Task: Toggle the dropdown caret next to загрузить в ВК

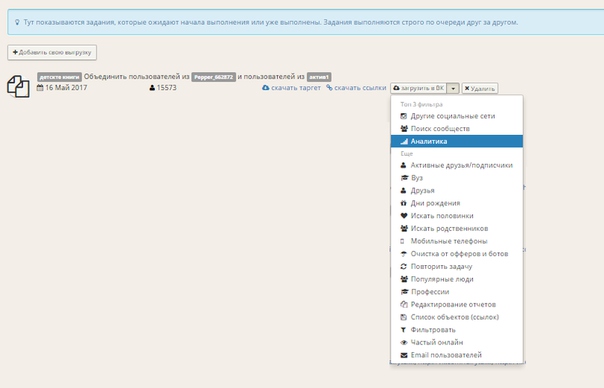Action: tap(453, 89)
